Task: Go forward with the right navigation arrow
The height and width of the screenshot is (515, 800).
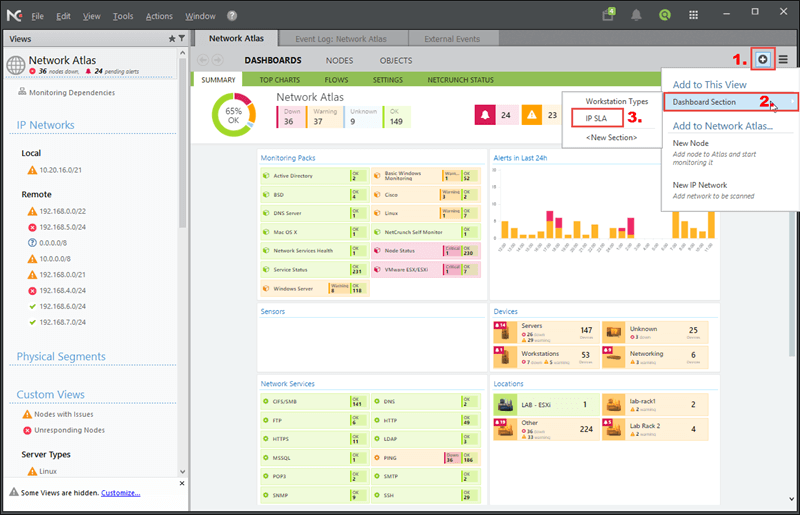Action: [217, 60]
